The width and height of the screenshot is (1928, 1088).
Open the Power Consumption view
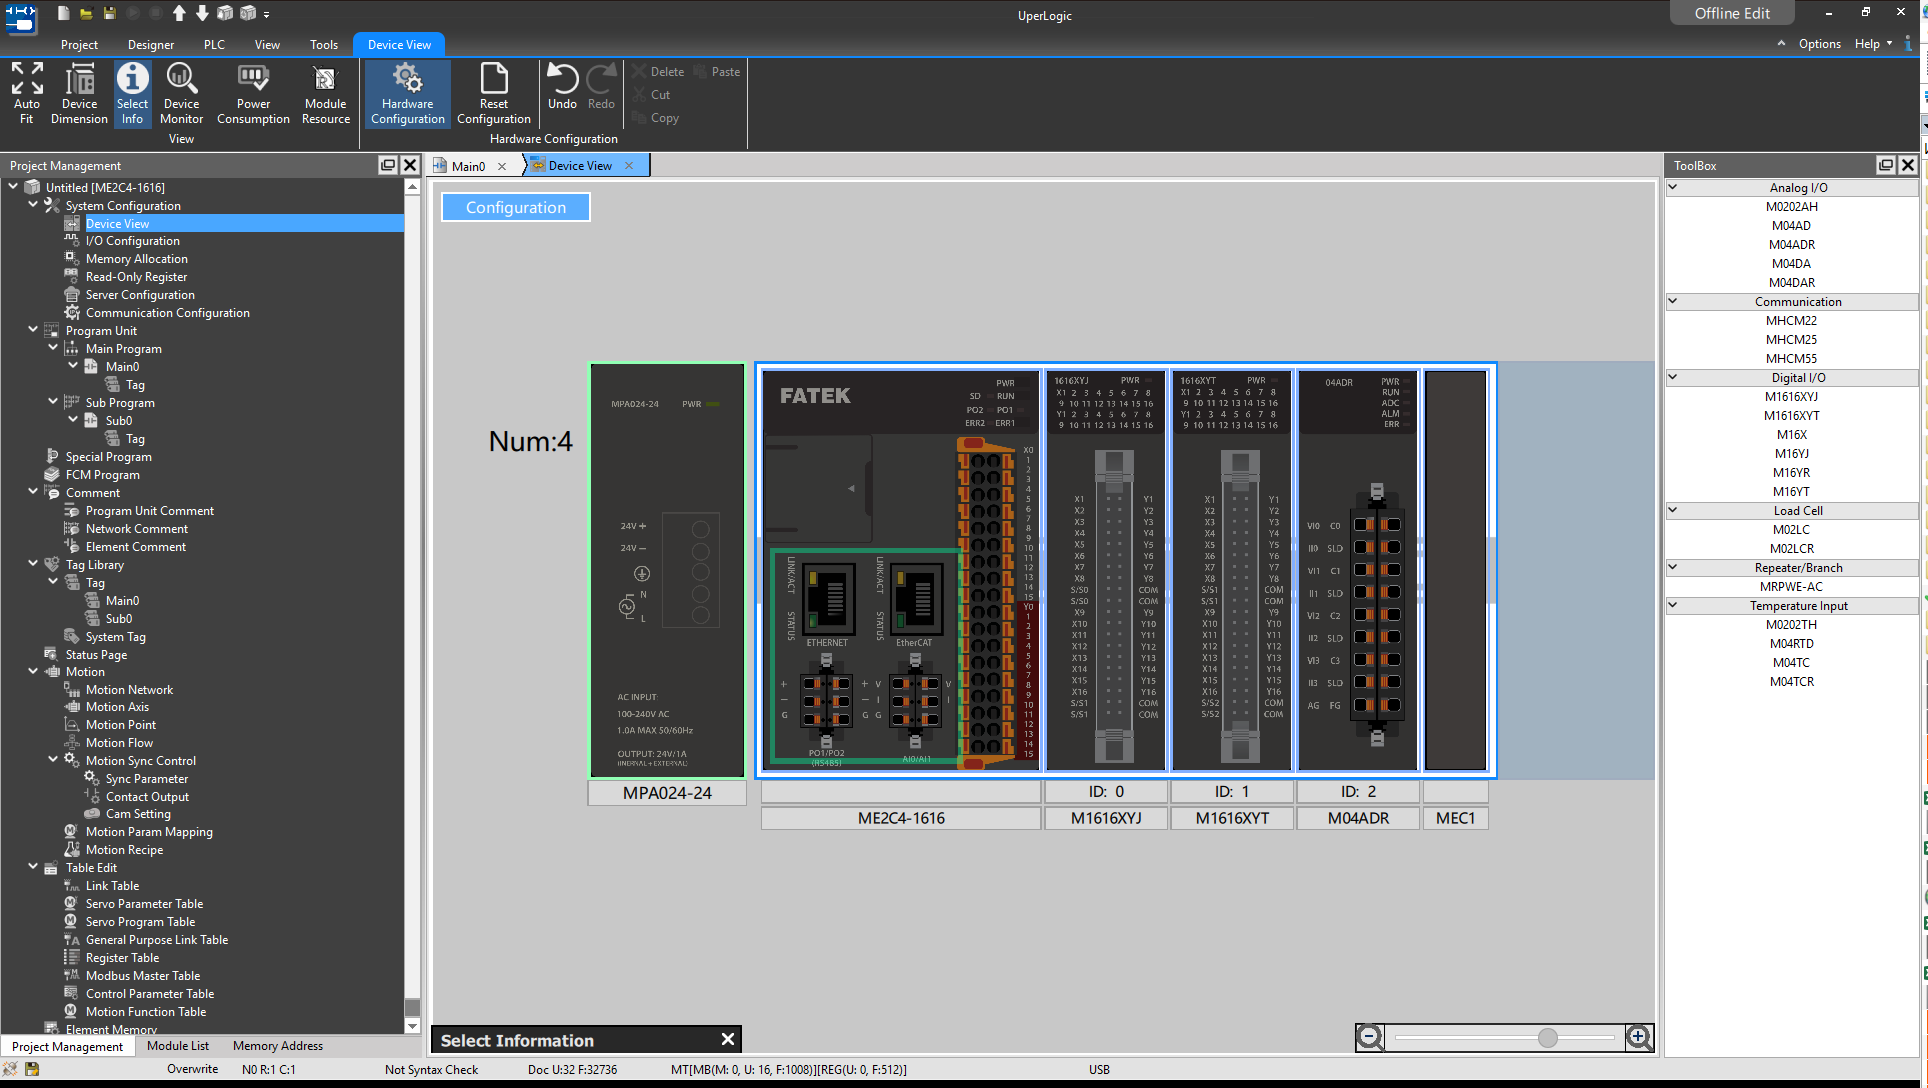pos(253,93)
